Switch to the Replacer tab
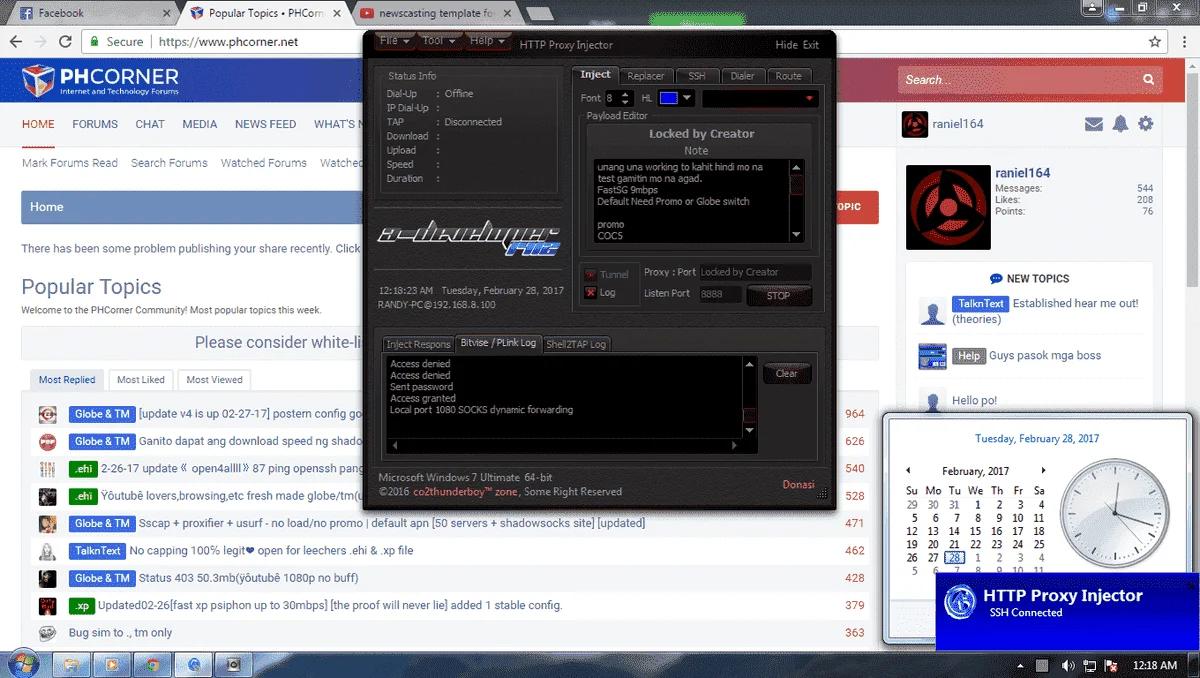This screenshot has height=678, width=1200. coord(646,76)
